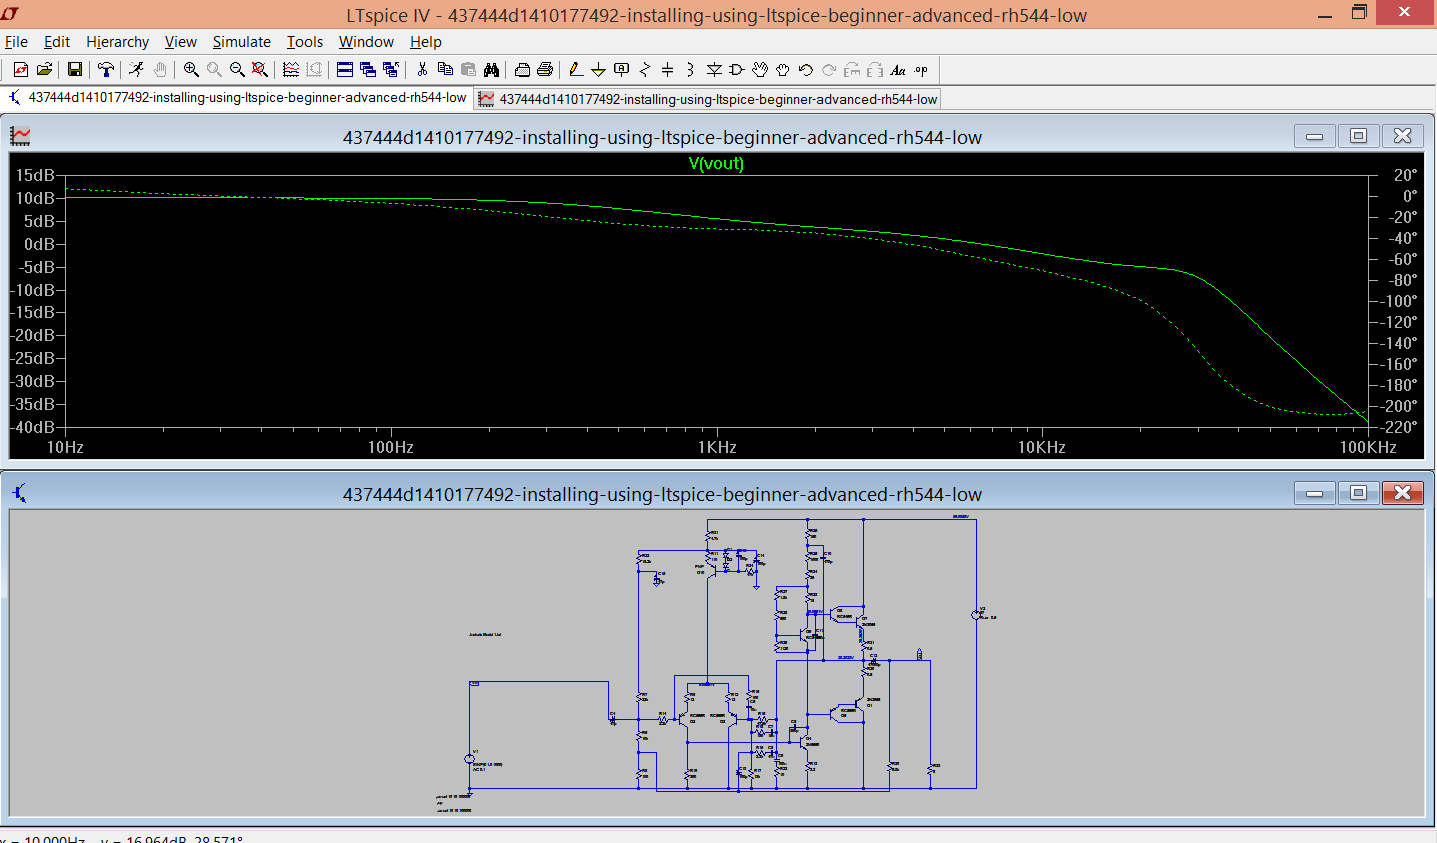Image resolution: width=1437 pixels, height=843 pixels.
Task: Save the file with the floppy disk icon
Action: pyautogui.click(x=75, y=69)
